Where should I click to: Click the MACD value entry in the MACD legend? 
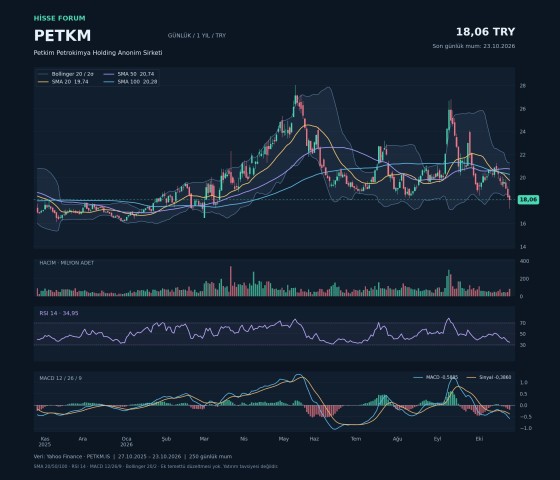(x=436, y=377)
